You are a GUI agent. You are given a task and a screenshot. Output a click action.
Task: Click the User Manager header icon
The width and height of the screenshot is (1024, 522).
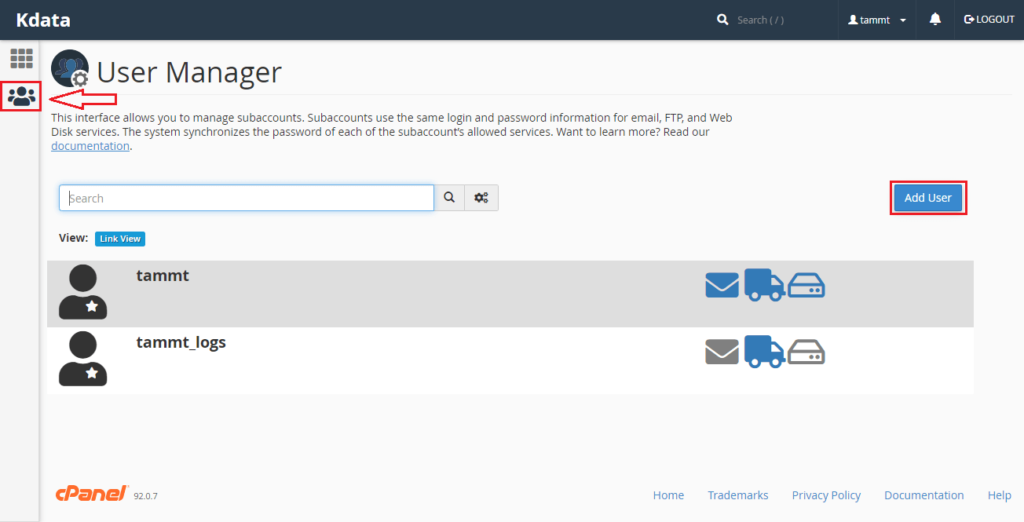70,69
